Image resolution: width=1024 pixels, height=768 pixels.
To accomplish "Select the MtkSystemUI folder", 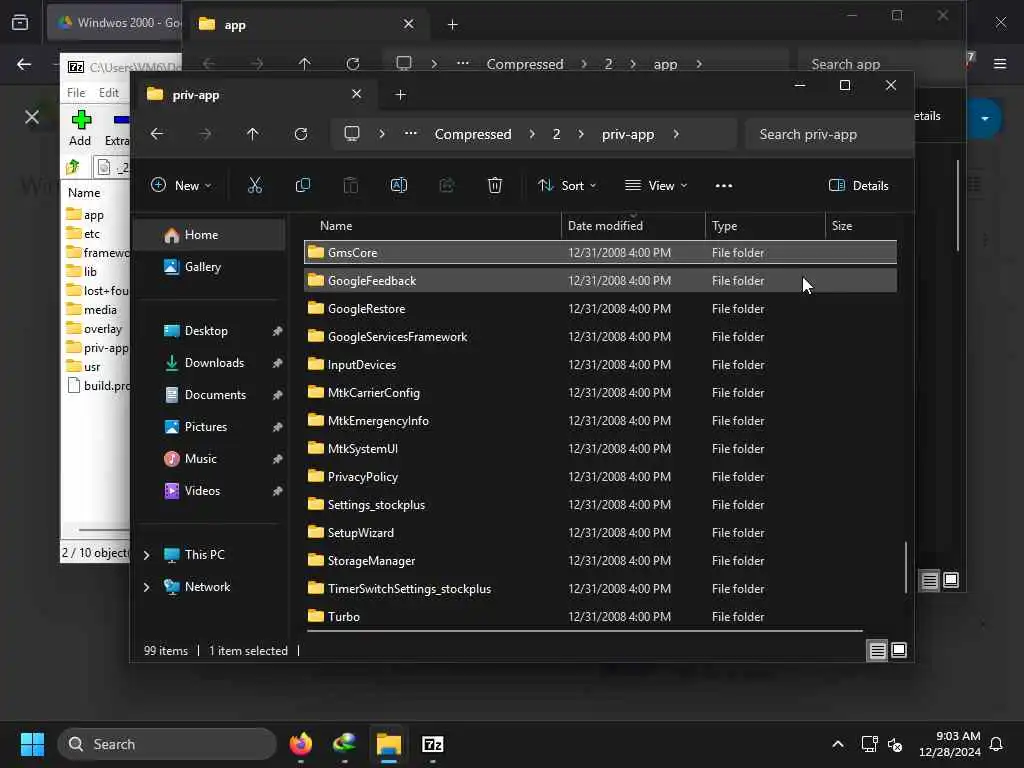I will [600, 449].
